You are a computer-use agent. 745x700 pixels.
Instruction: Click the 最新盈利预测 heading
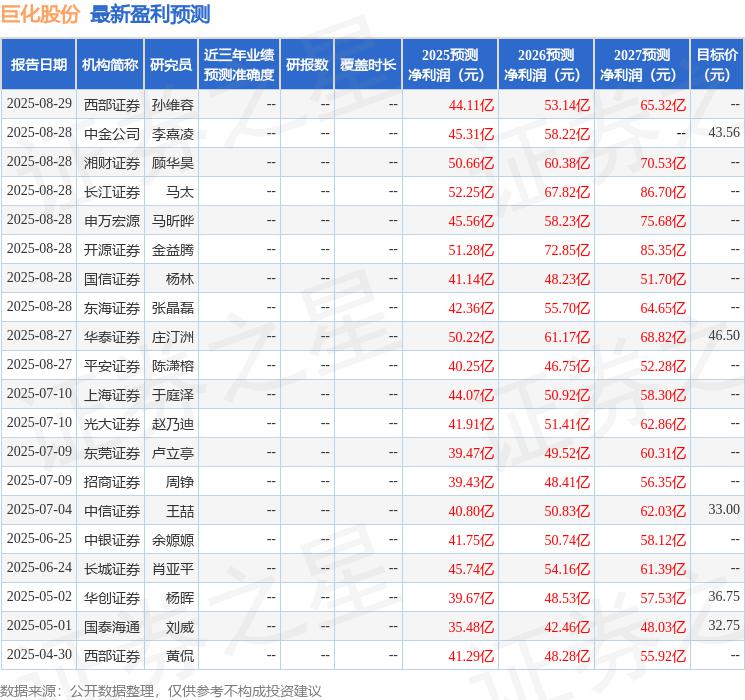pos(150,14)
